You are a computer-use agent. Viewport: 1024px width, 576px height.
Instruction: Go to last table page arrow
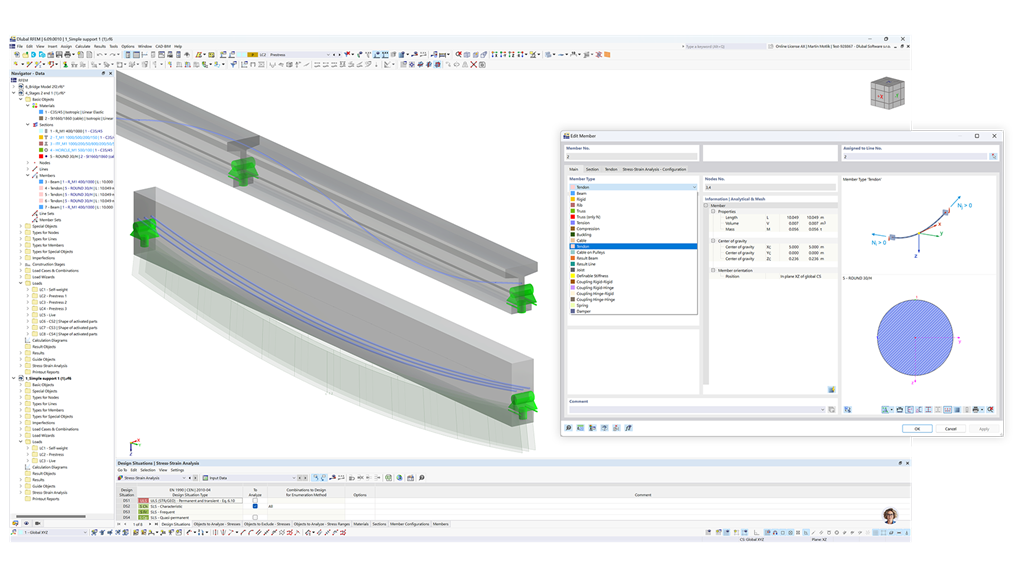[x=156, y=524]
